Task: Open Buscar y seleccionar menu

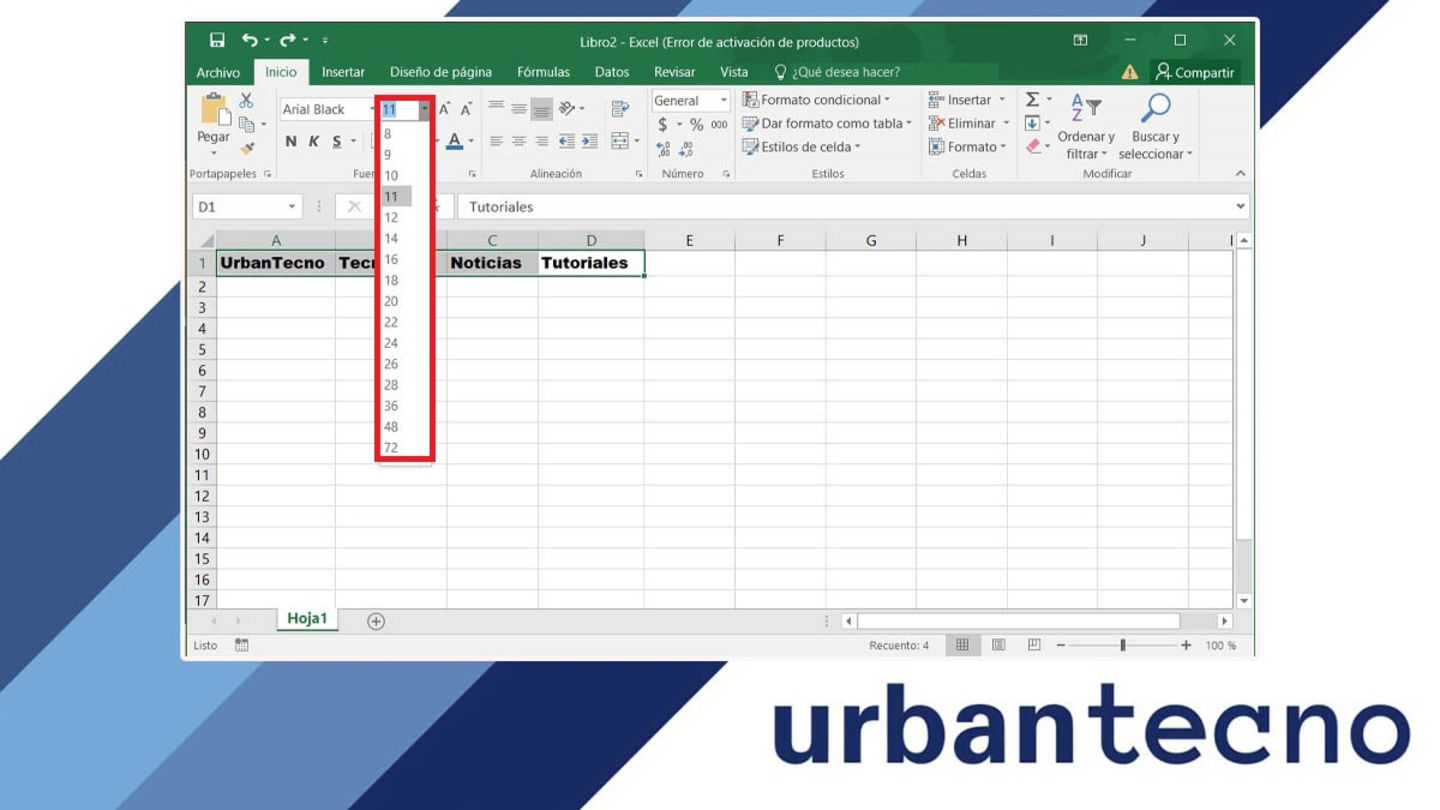Action: tap(1155, 126)
